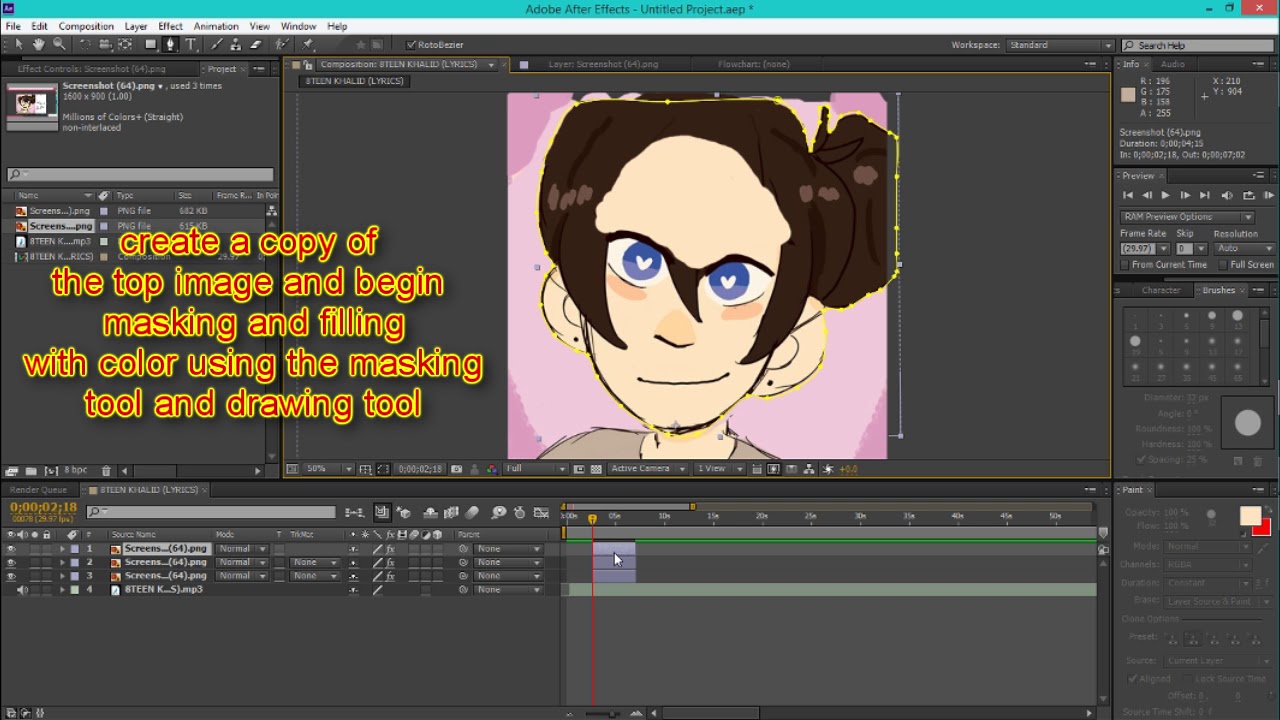
Task: Select the Rotation tool
Action: pyautogui.click(x=85, y=45)
